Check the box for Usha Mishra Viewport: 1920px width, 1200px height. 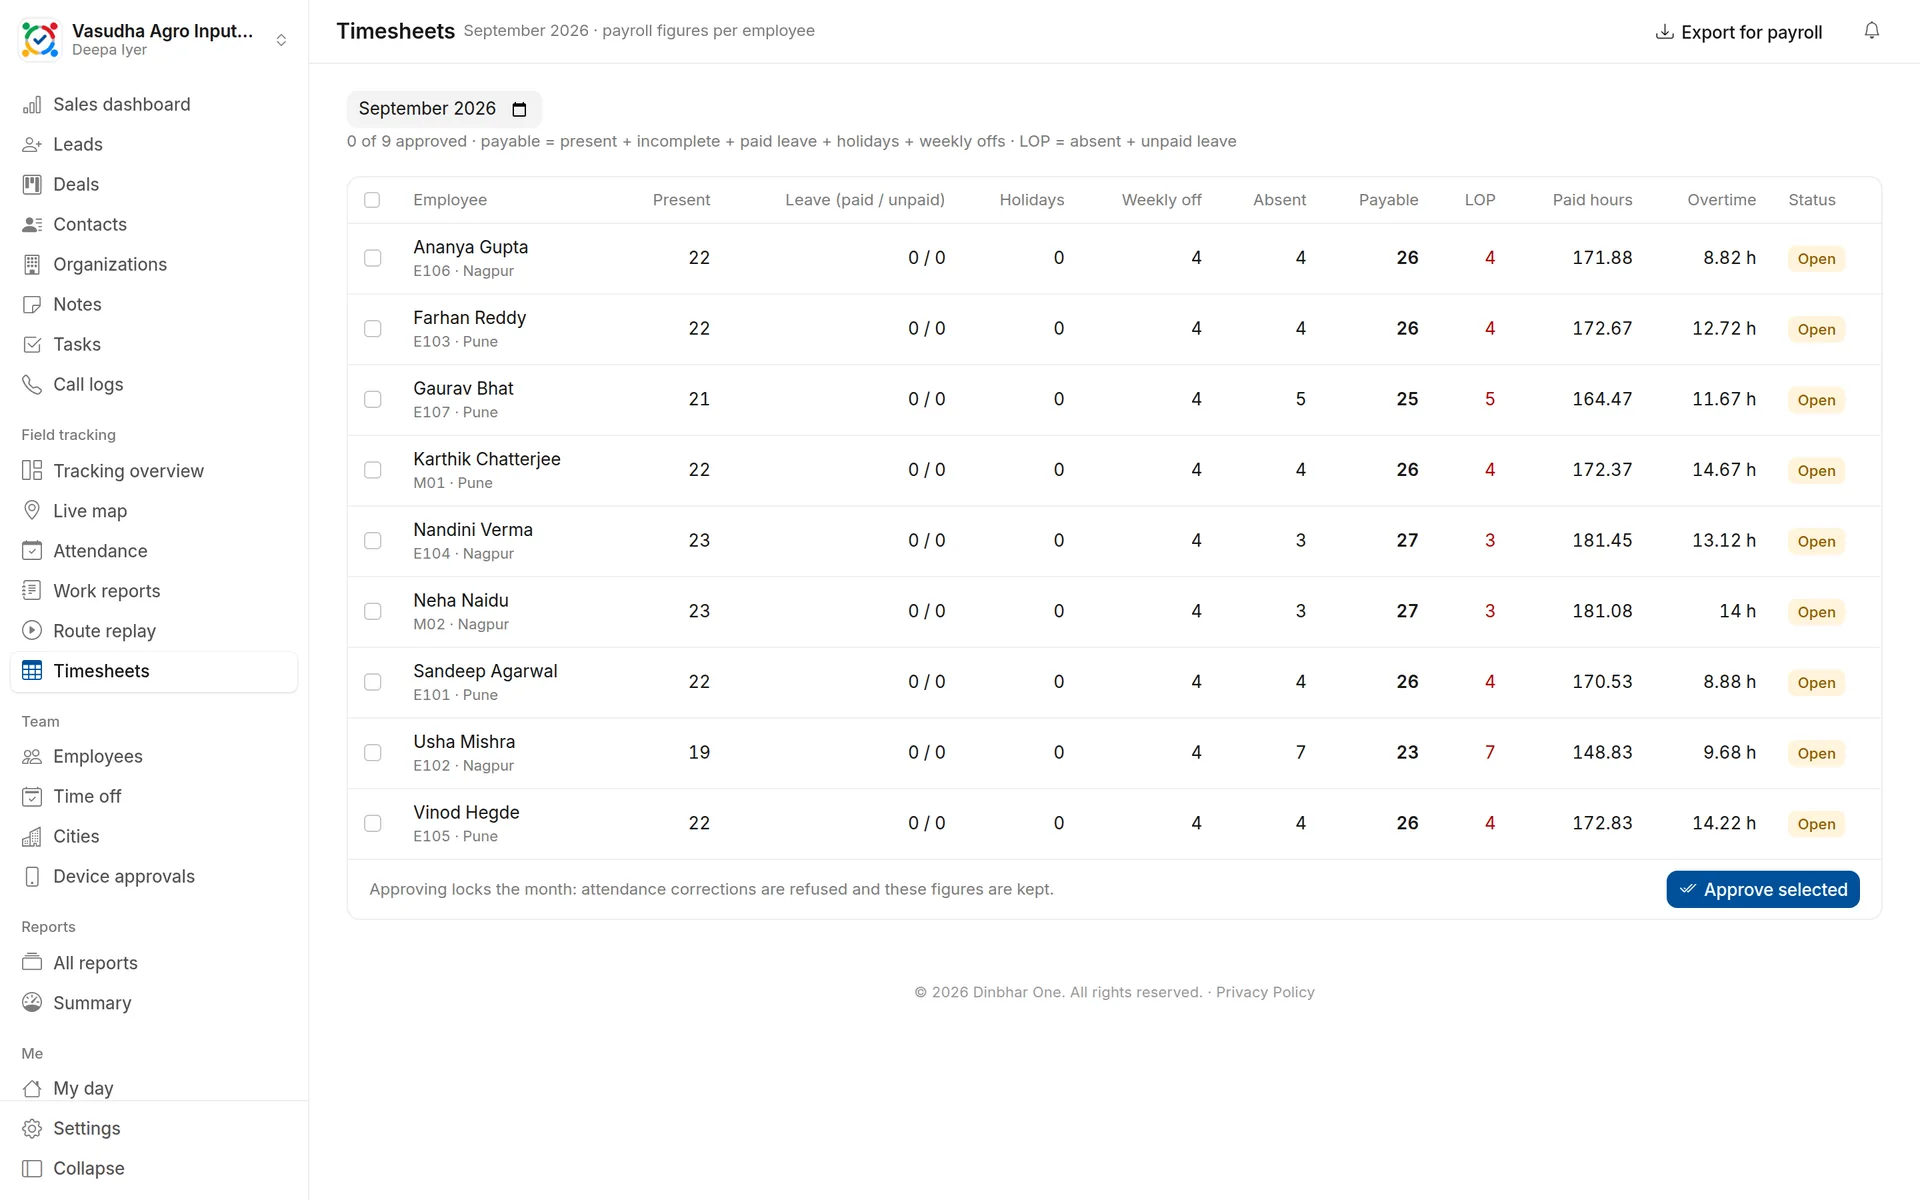(372, 753)
